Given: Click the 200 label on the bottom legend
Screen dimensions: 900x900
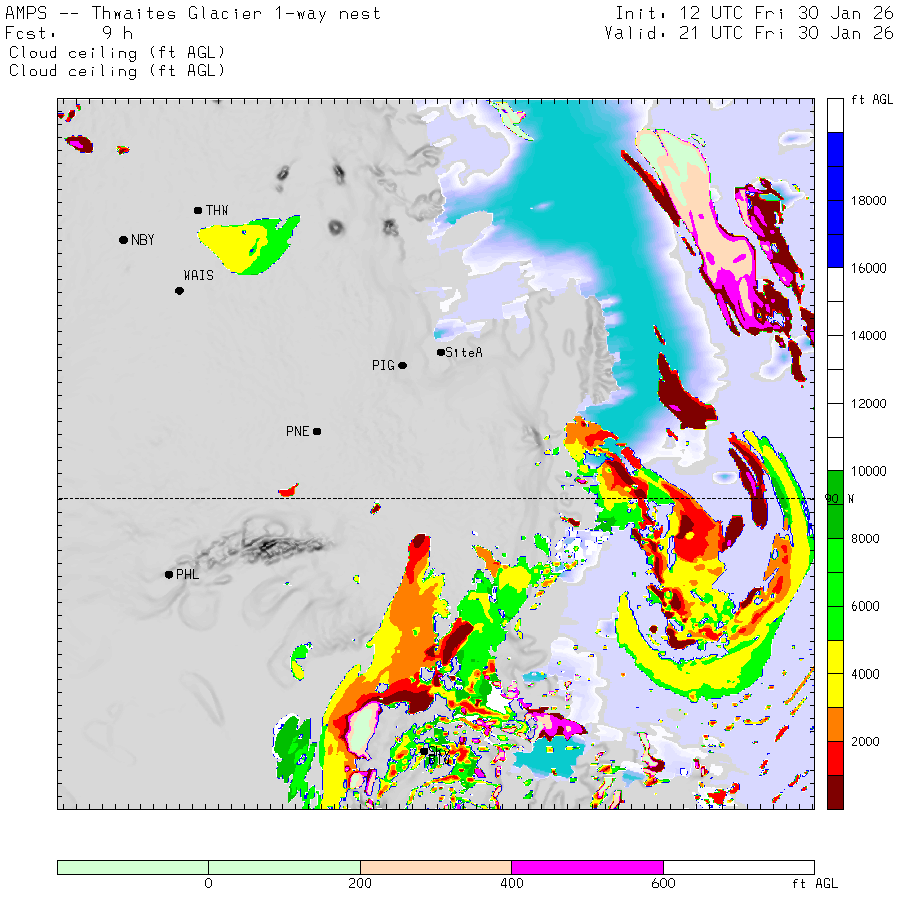Looking at the screenshot, I should click(360, 883).
